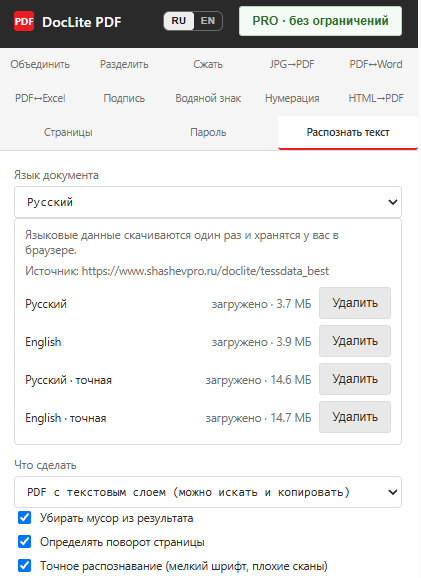This screenshot has width=421, height=578.
Task: Click the 'загружено · 3.9 МБ' status
Action: point(261,342)
